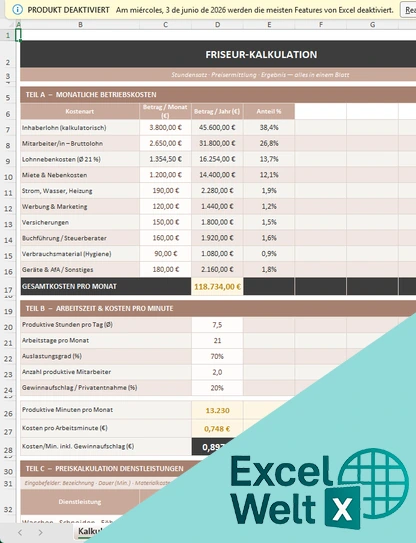Select the Miete & Nebenkosten cell

(x=80, y=175)
